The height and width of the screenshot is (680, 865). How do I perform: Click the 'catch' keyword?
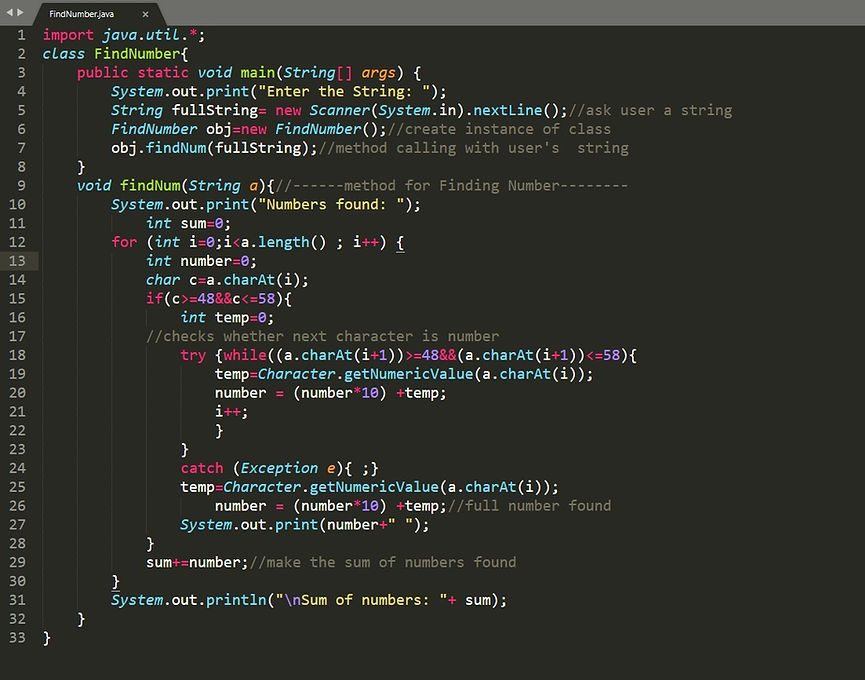(202, 468)
